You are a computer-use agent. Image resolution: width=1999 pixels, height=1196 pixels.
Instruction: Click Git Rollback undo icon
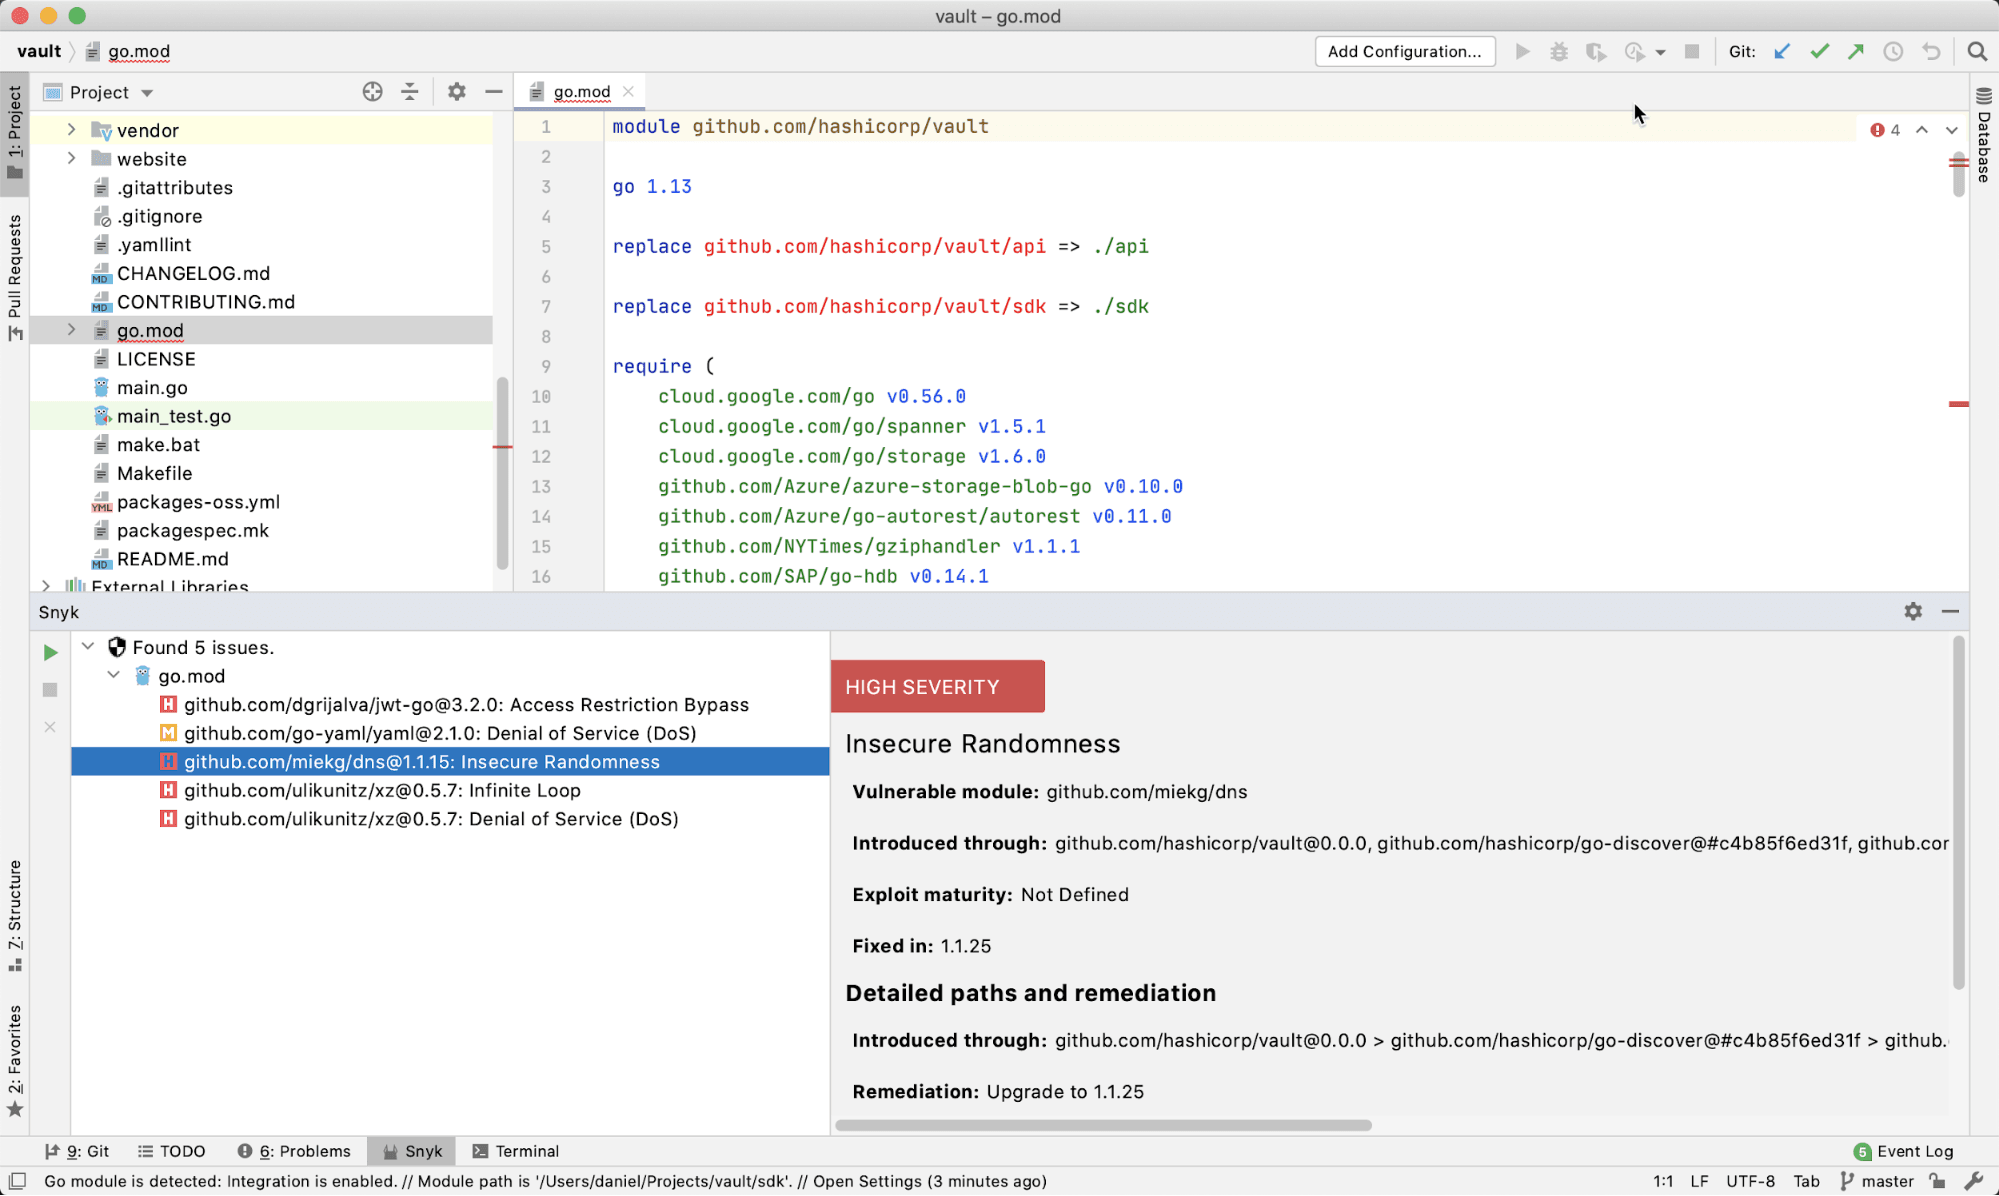click(x=1931, y=51)
